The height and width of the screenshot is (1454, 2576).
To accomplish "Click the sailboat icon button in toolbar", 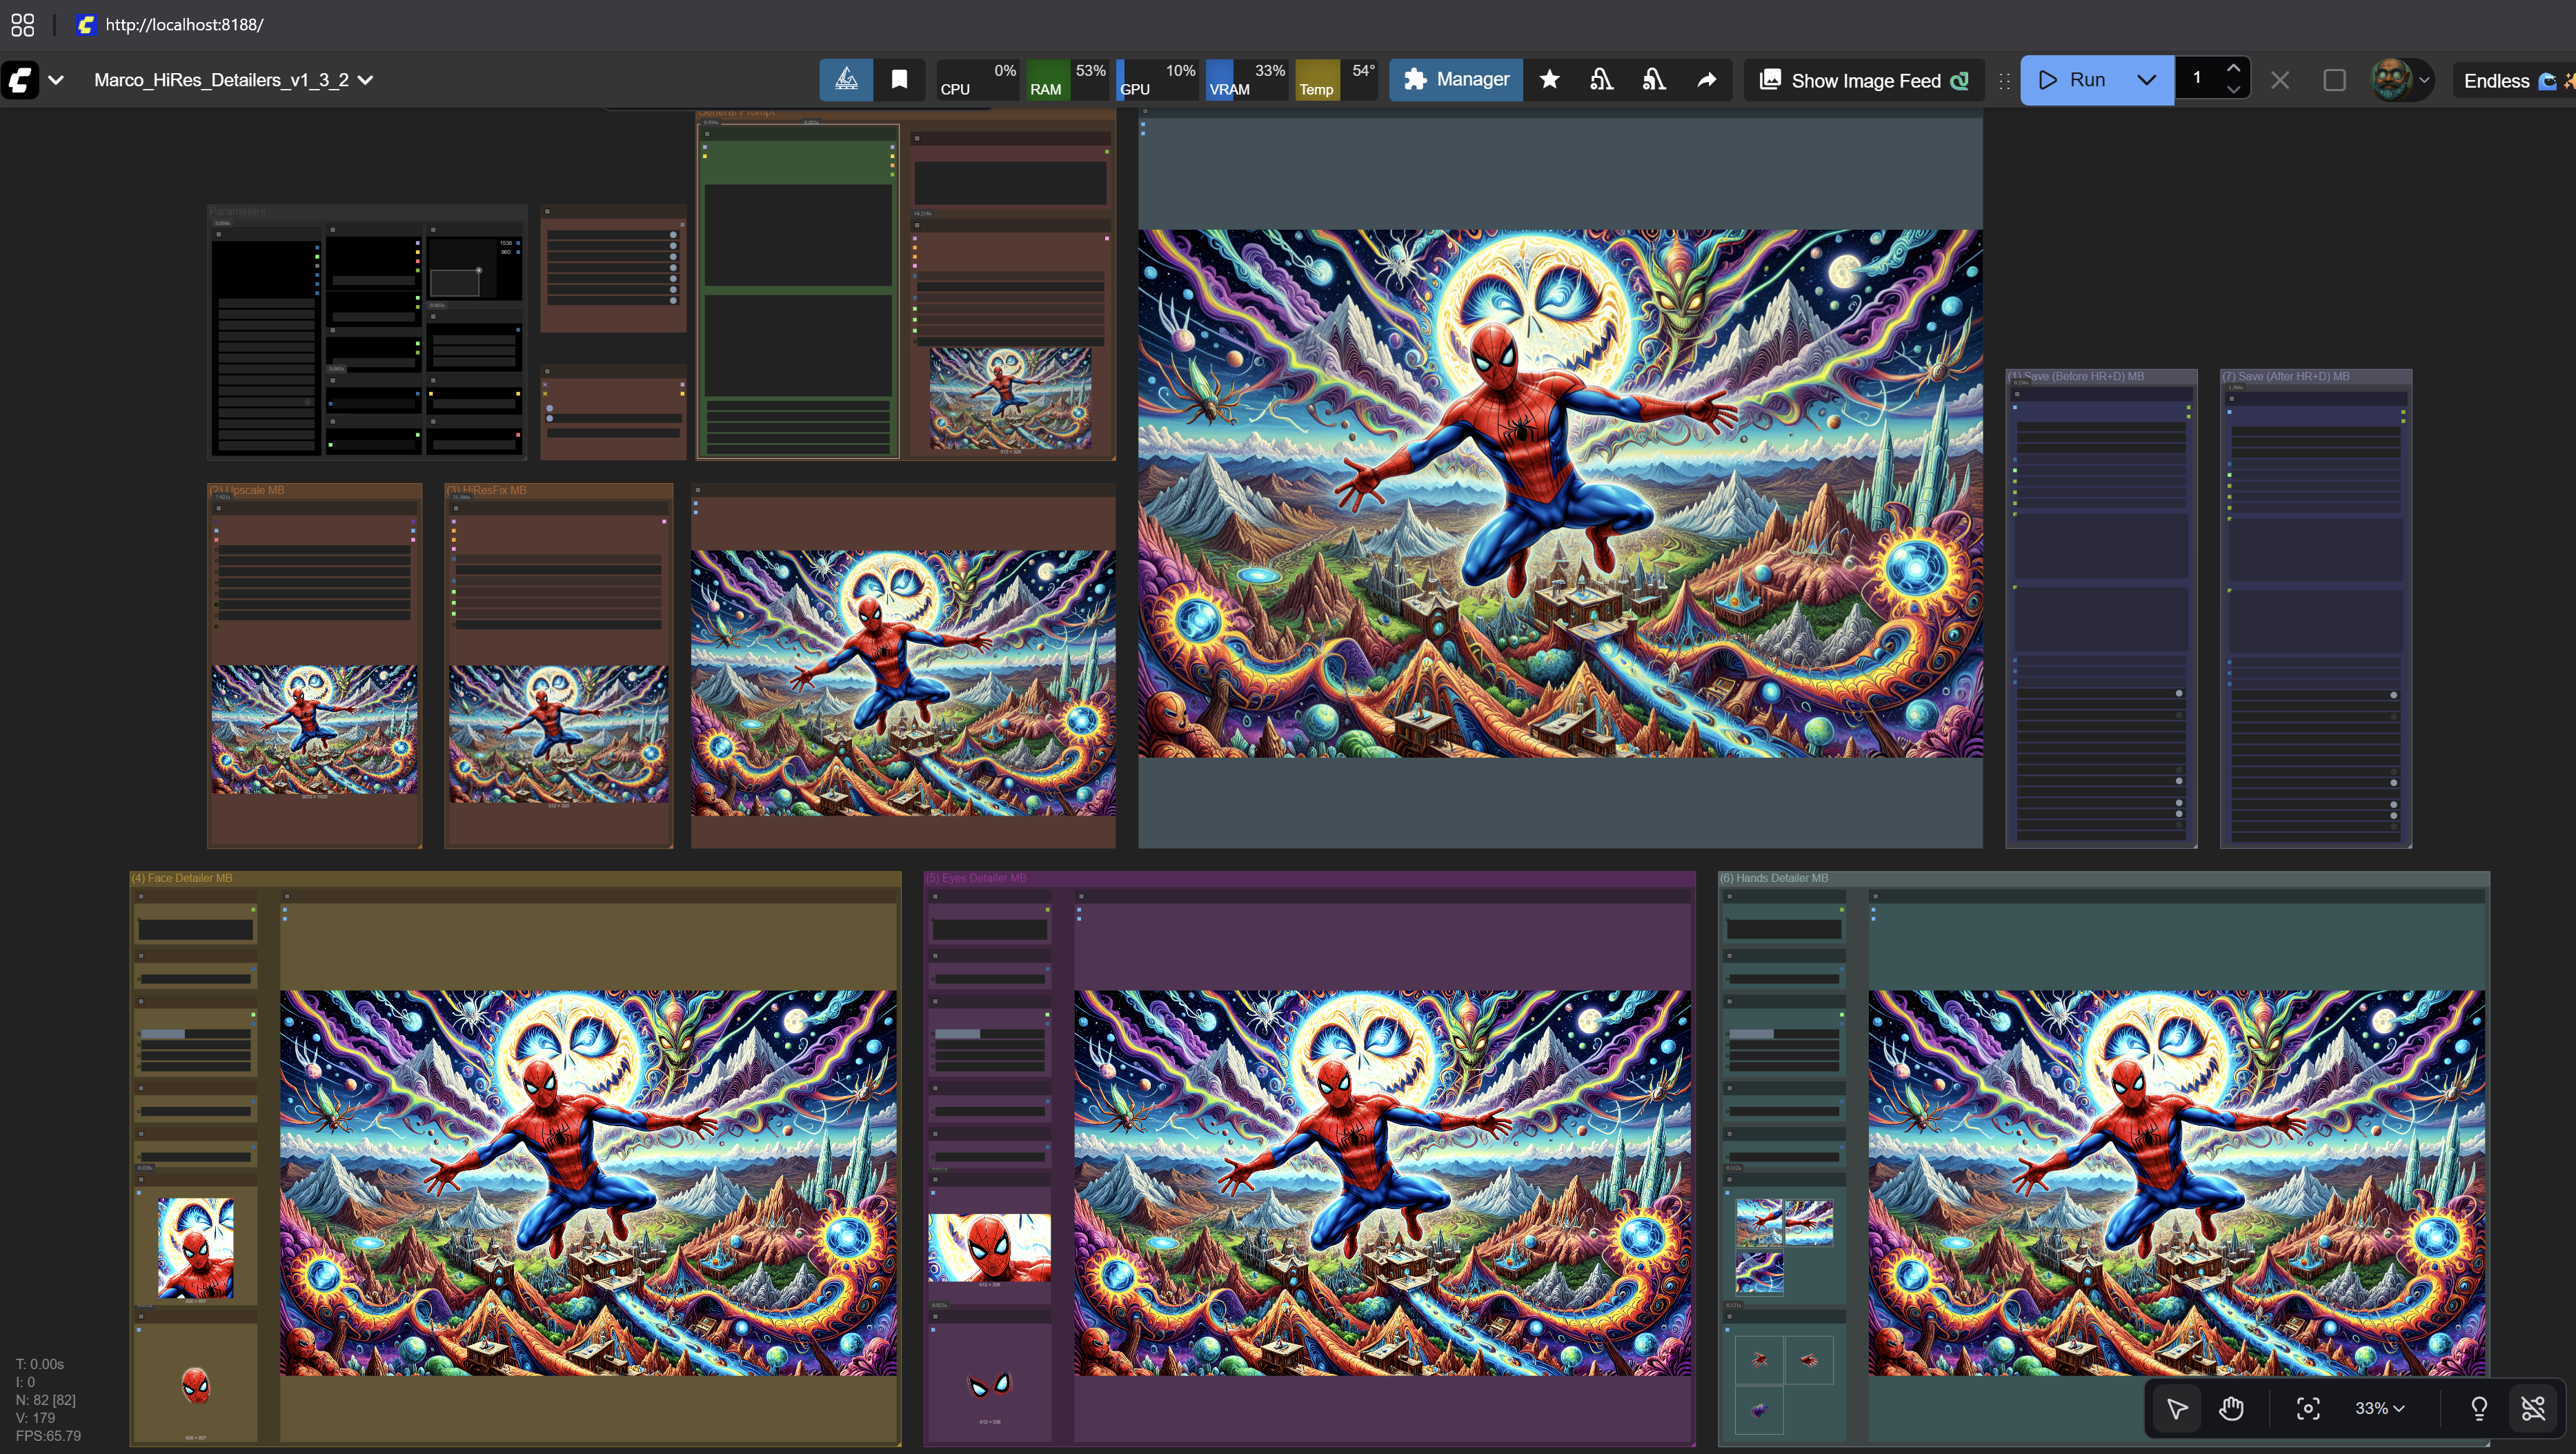I will point(846,80).
